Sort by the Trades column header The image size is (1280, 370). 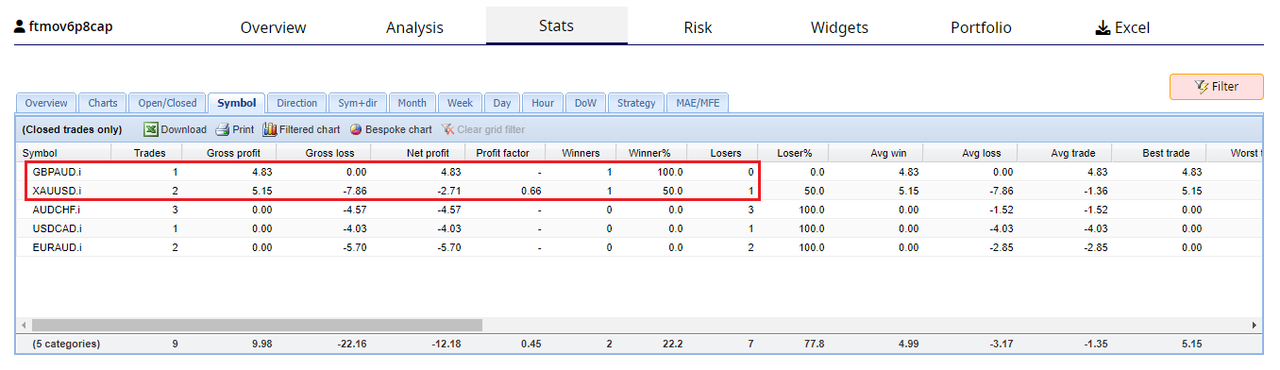click(x=145, y=153)
